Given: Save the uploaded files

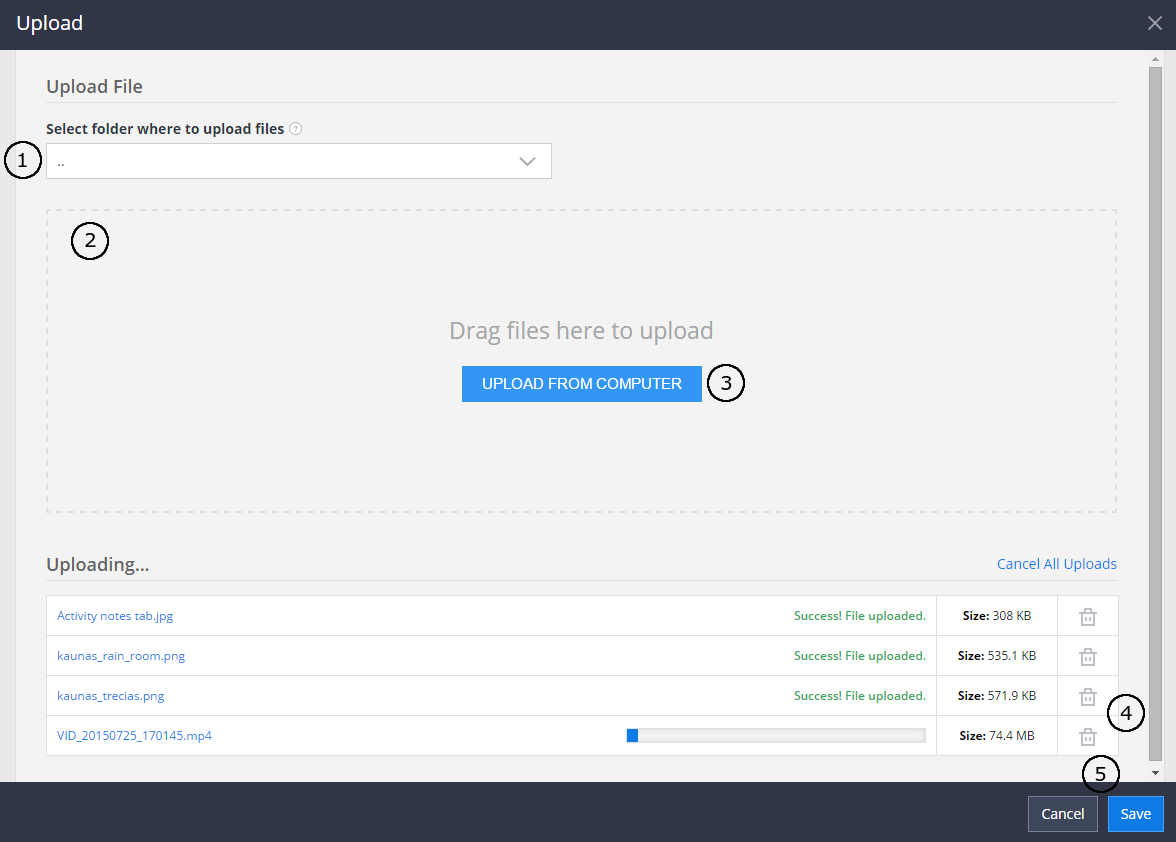Looking at the screenshot, I should 1135,814.
